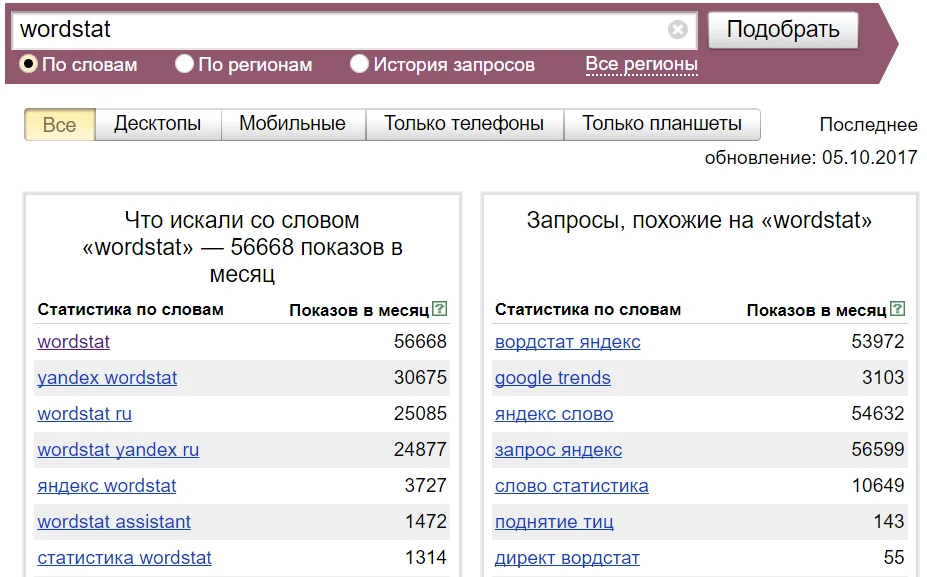Screen dimensions: 927x577
Task: Click the Подобрать button
Action: (783, 30)
